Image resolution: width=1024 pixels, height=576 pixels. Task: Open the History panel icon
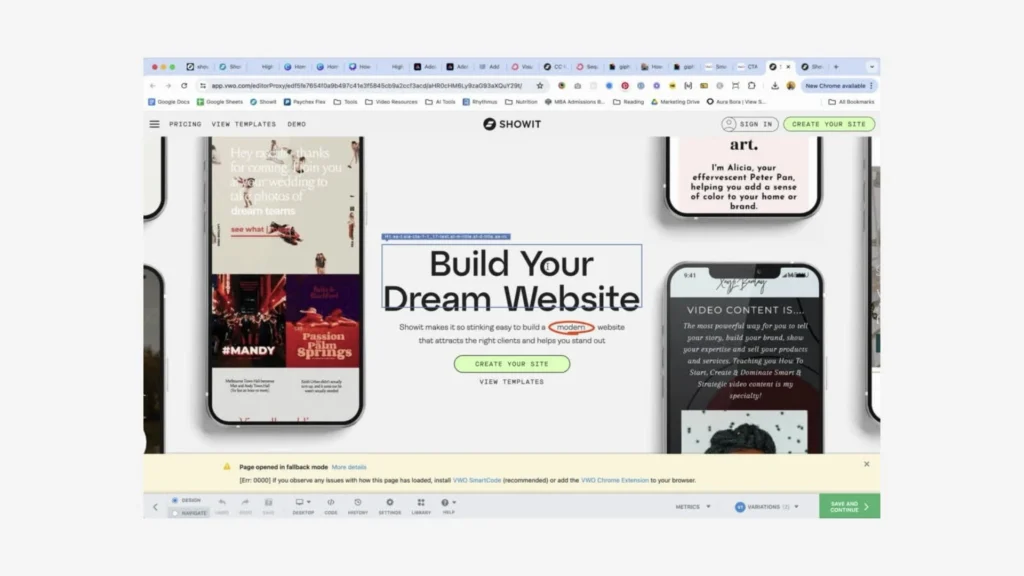tap(360, 504)
